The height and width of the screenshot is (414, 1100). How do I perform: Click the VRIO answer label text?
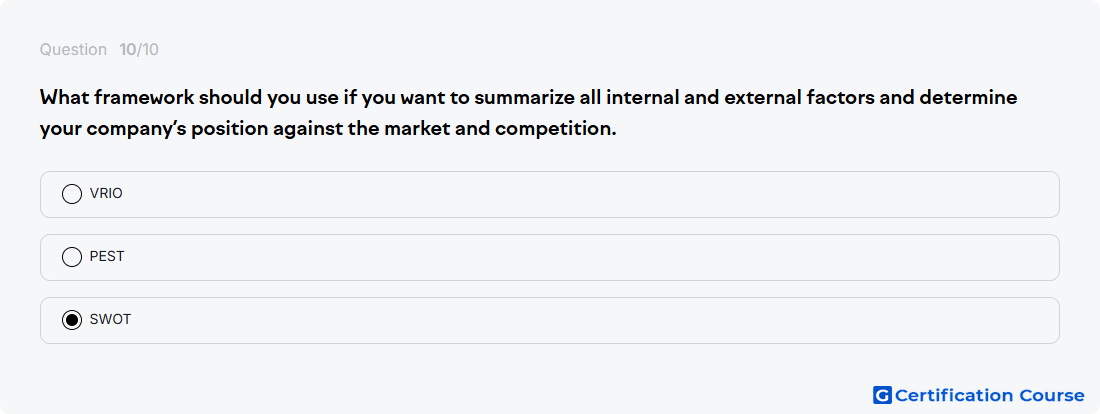point(106,194)
